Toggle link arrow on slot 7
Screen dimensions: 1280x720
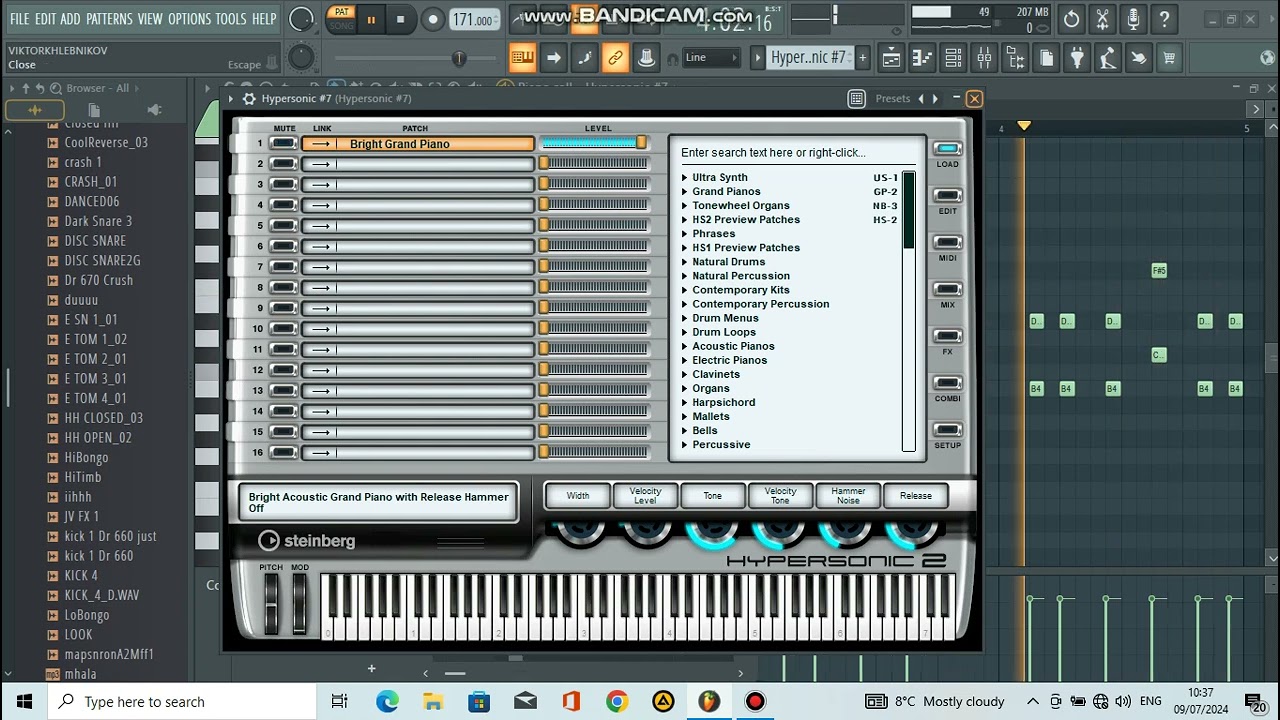click(320, 267)
